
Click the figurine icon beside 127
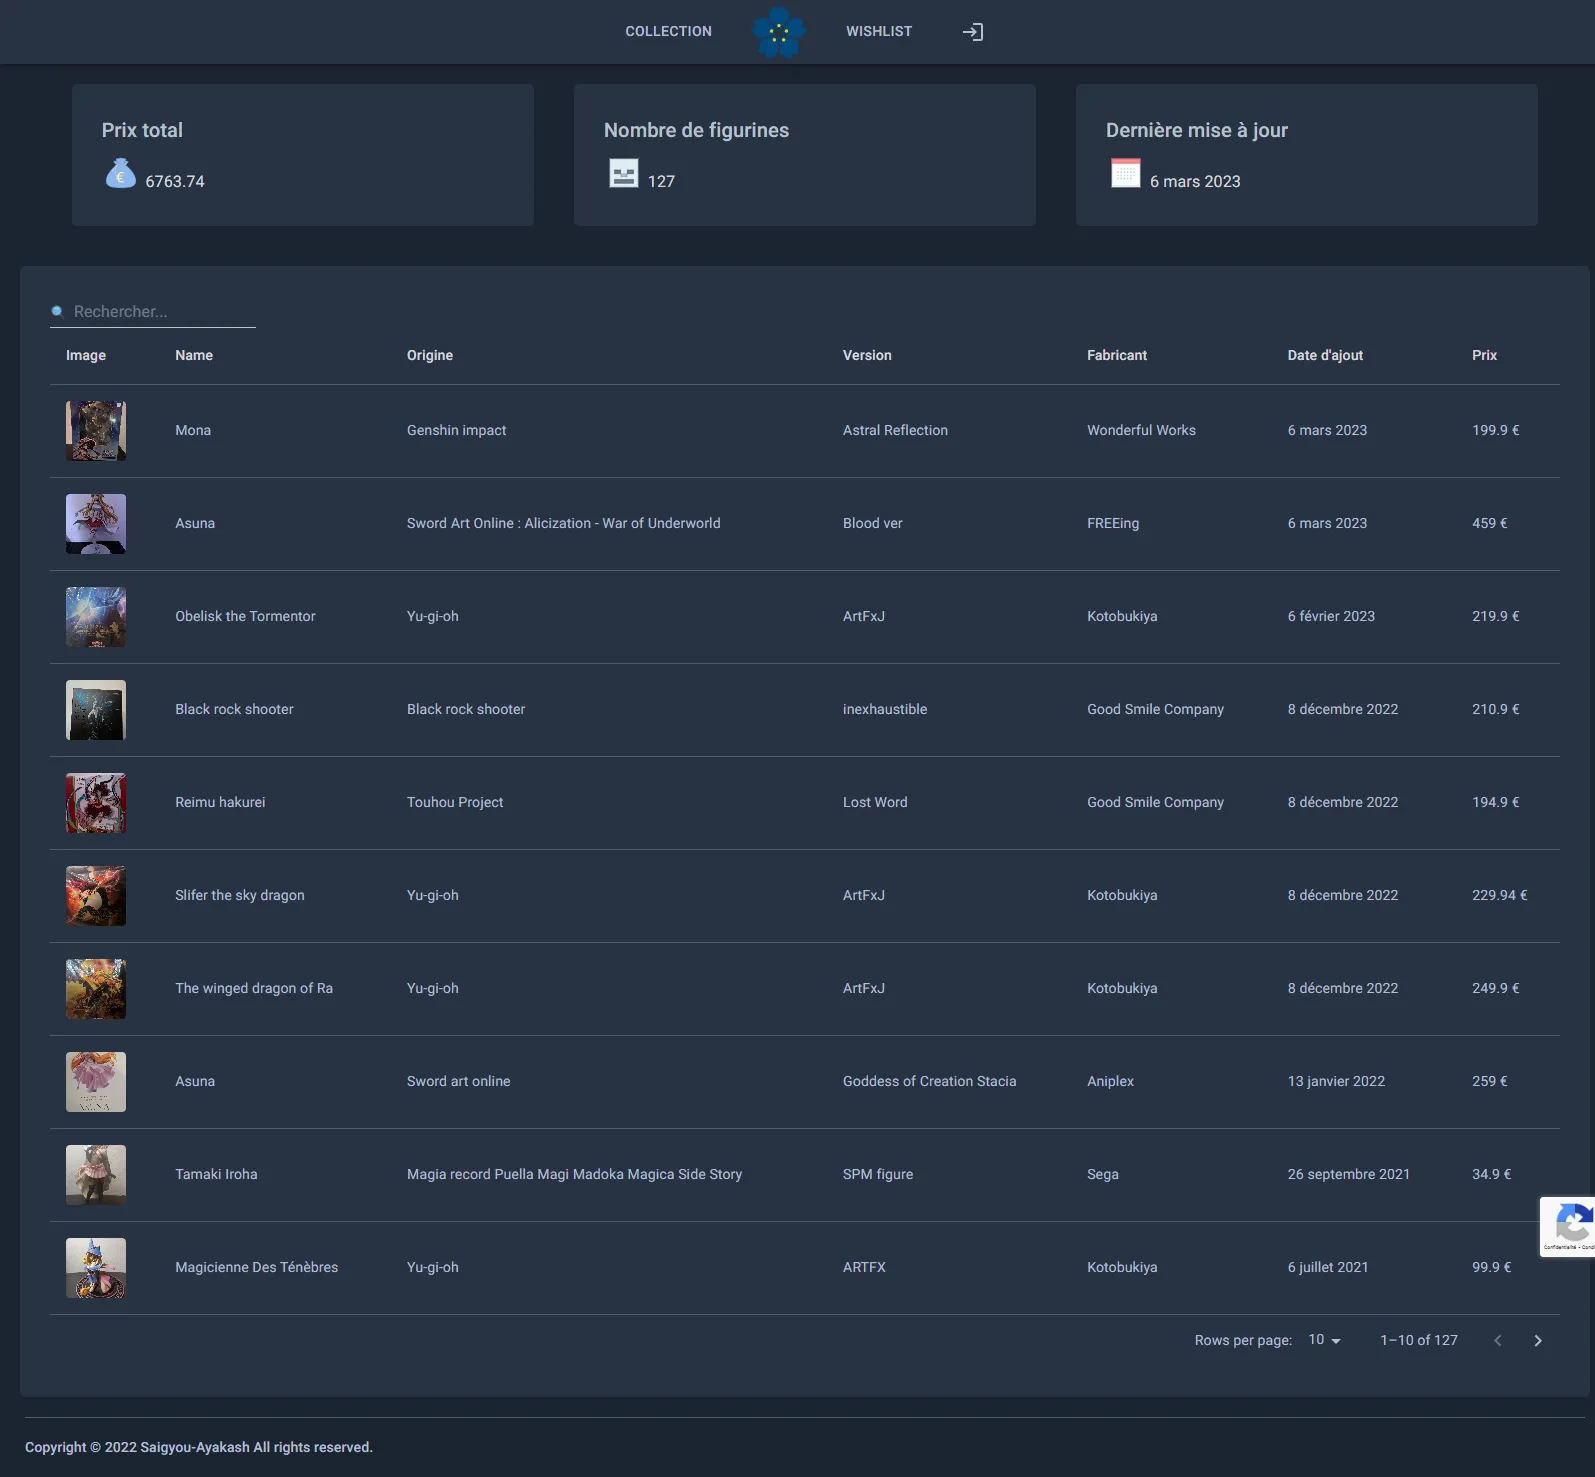pos(624,174)
